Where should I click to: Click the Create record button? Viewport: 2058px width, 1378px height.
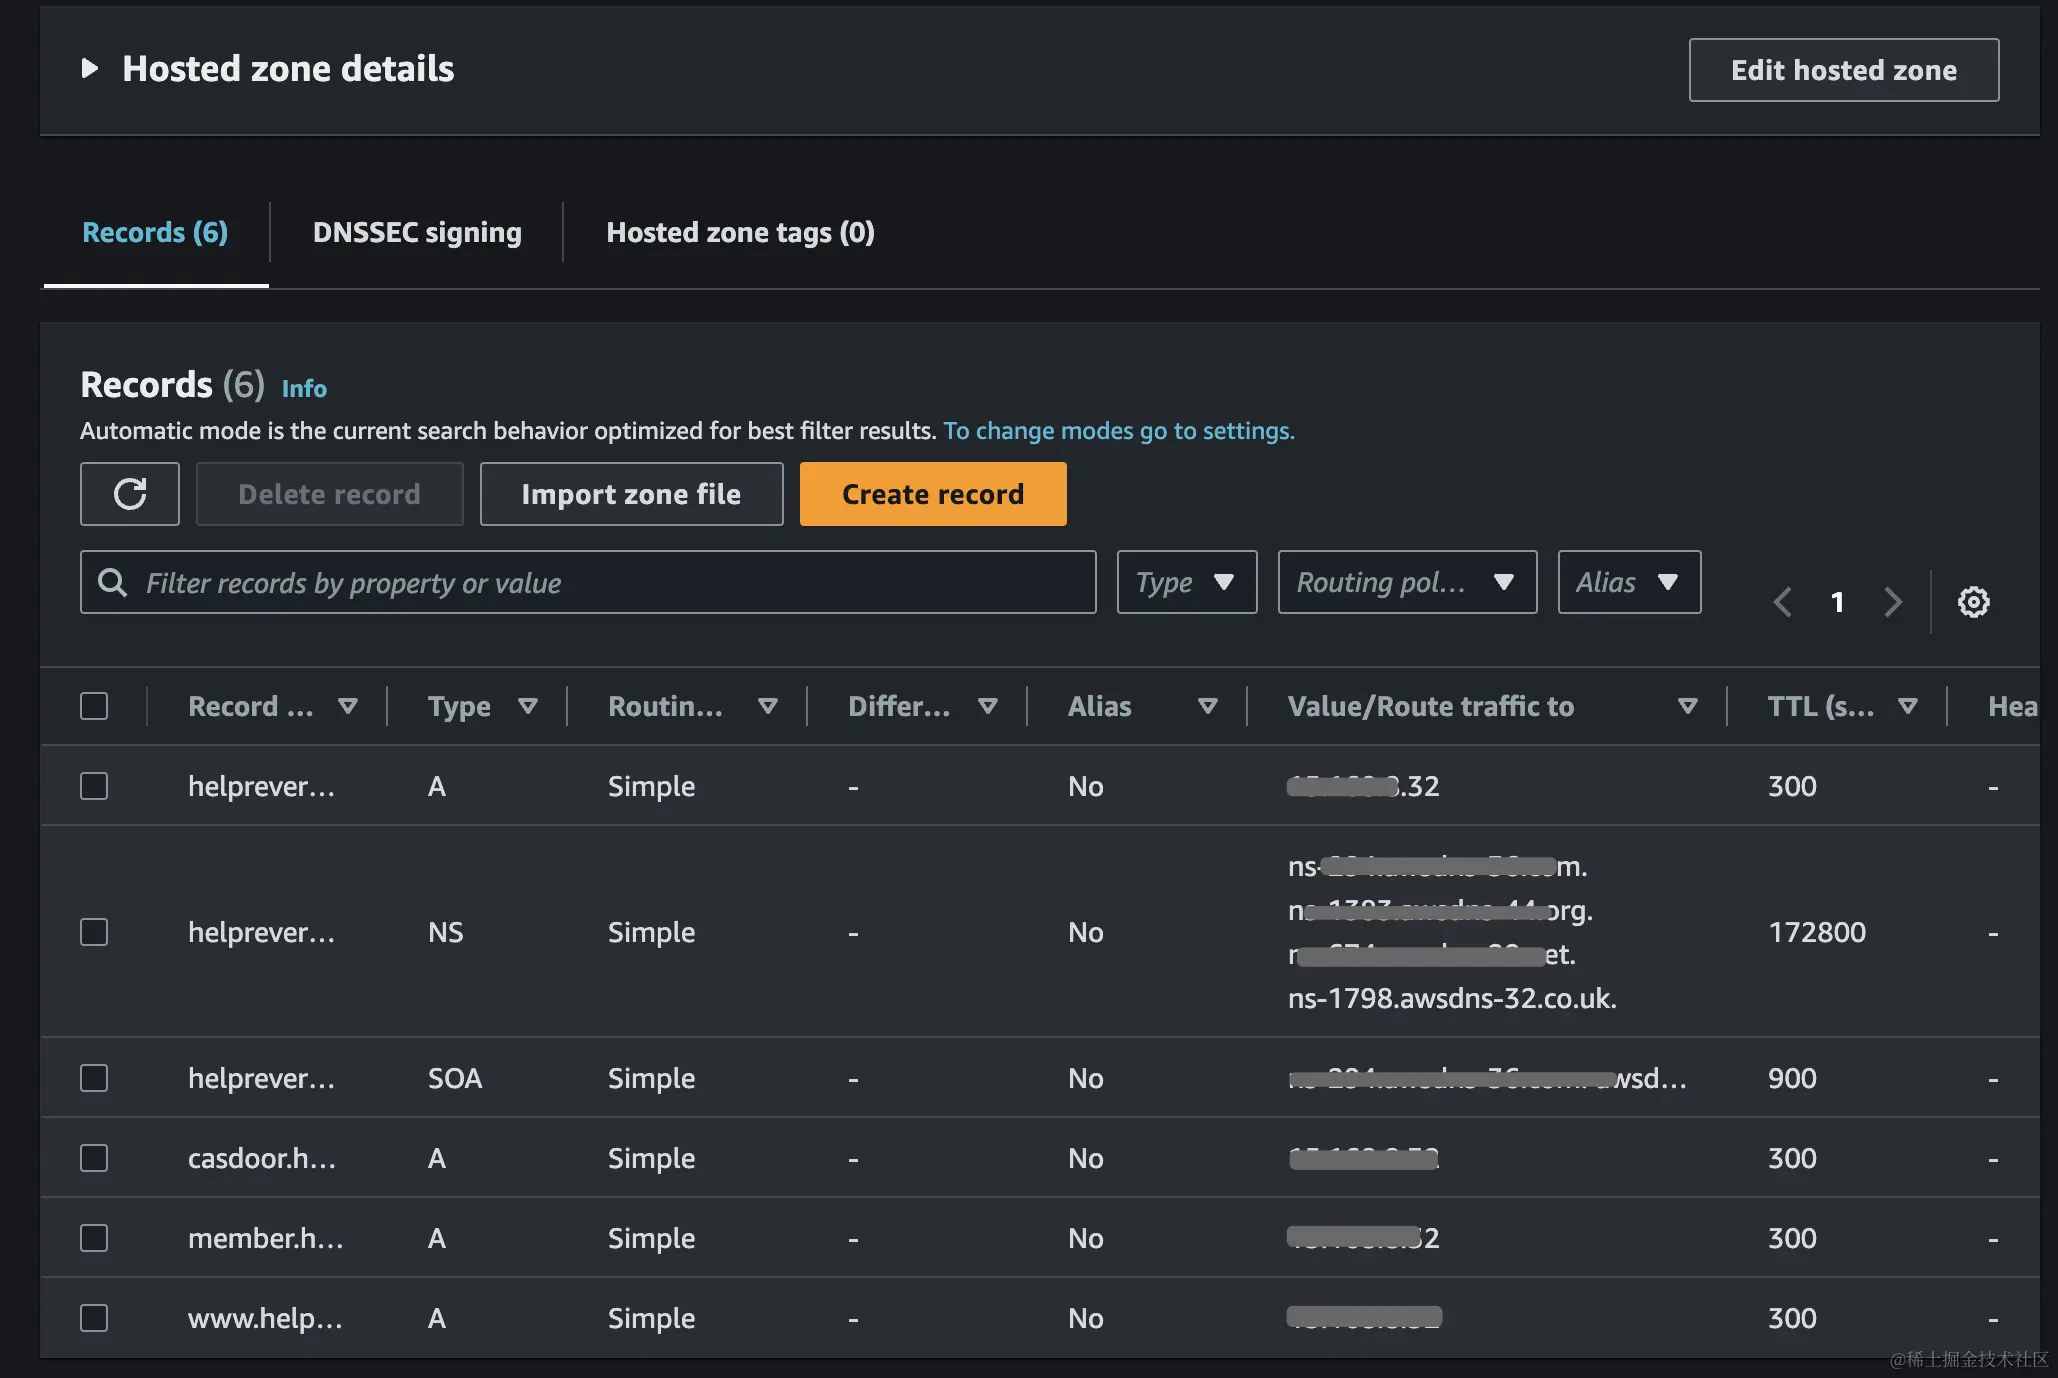coord(932,494)
